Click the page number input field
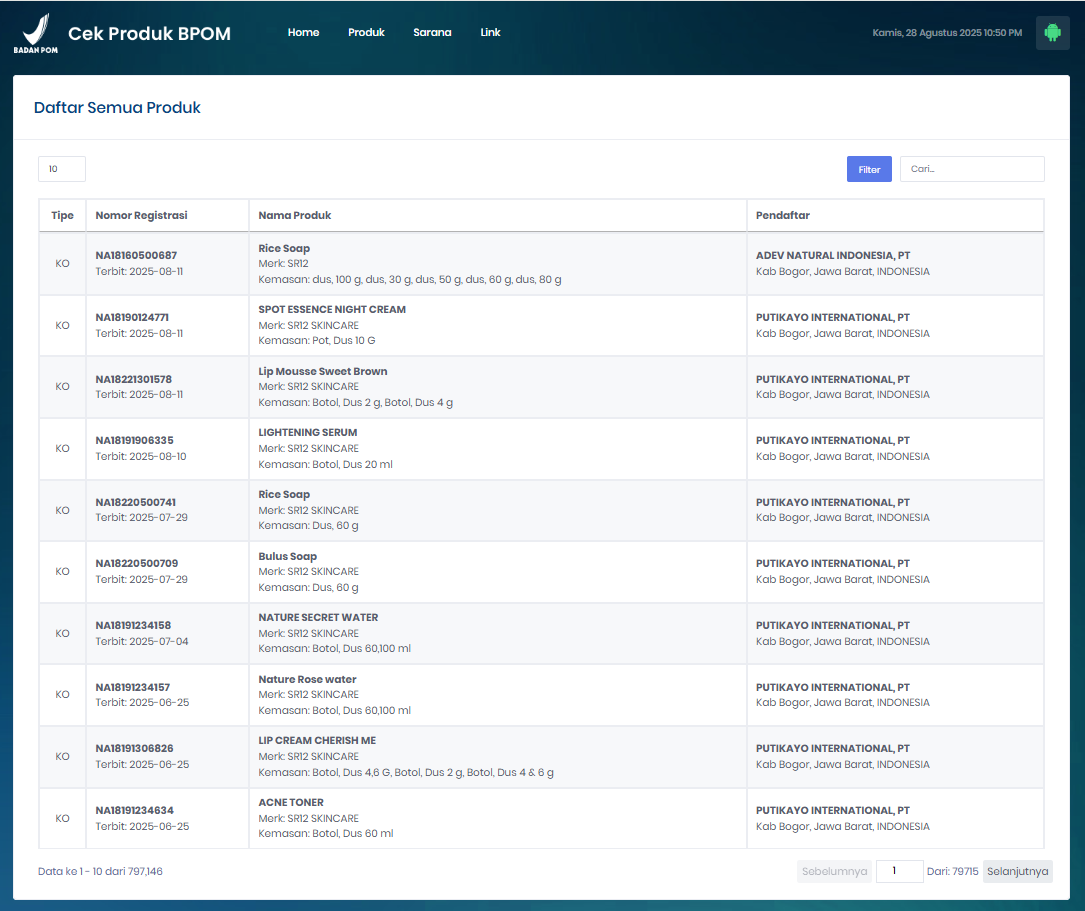Image resolution: width=1085 pixels, height=911 pixels. coord(899,871)
